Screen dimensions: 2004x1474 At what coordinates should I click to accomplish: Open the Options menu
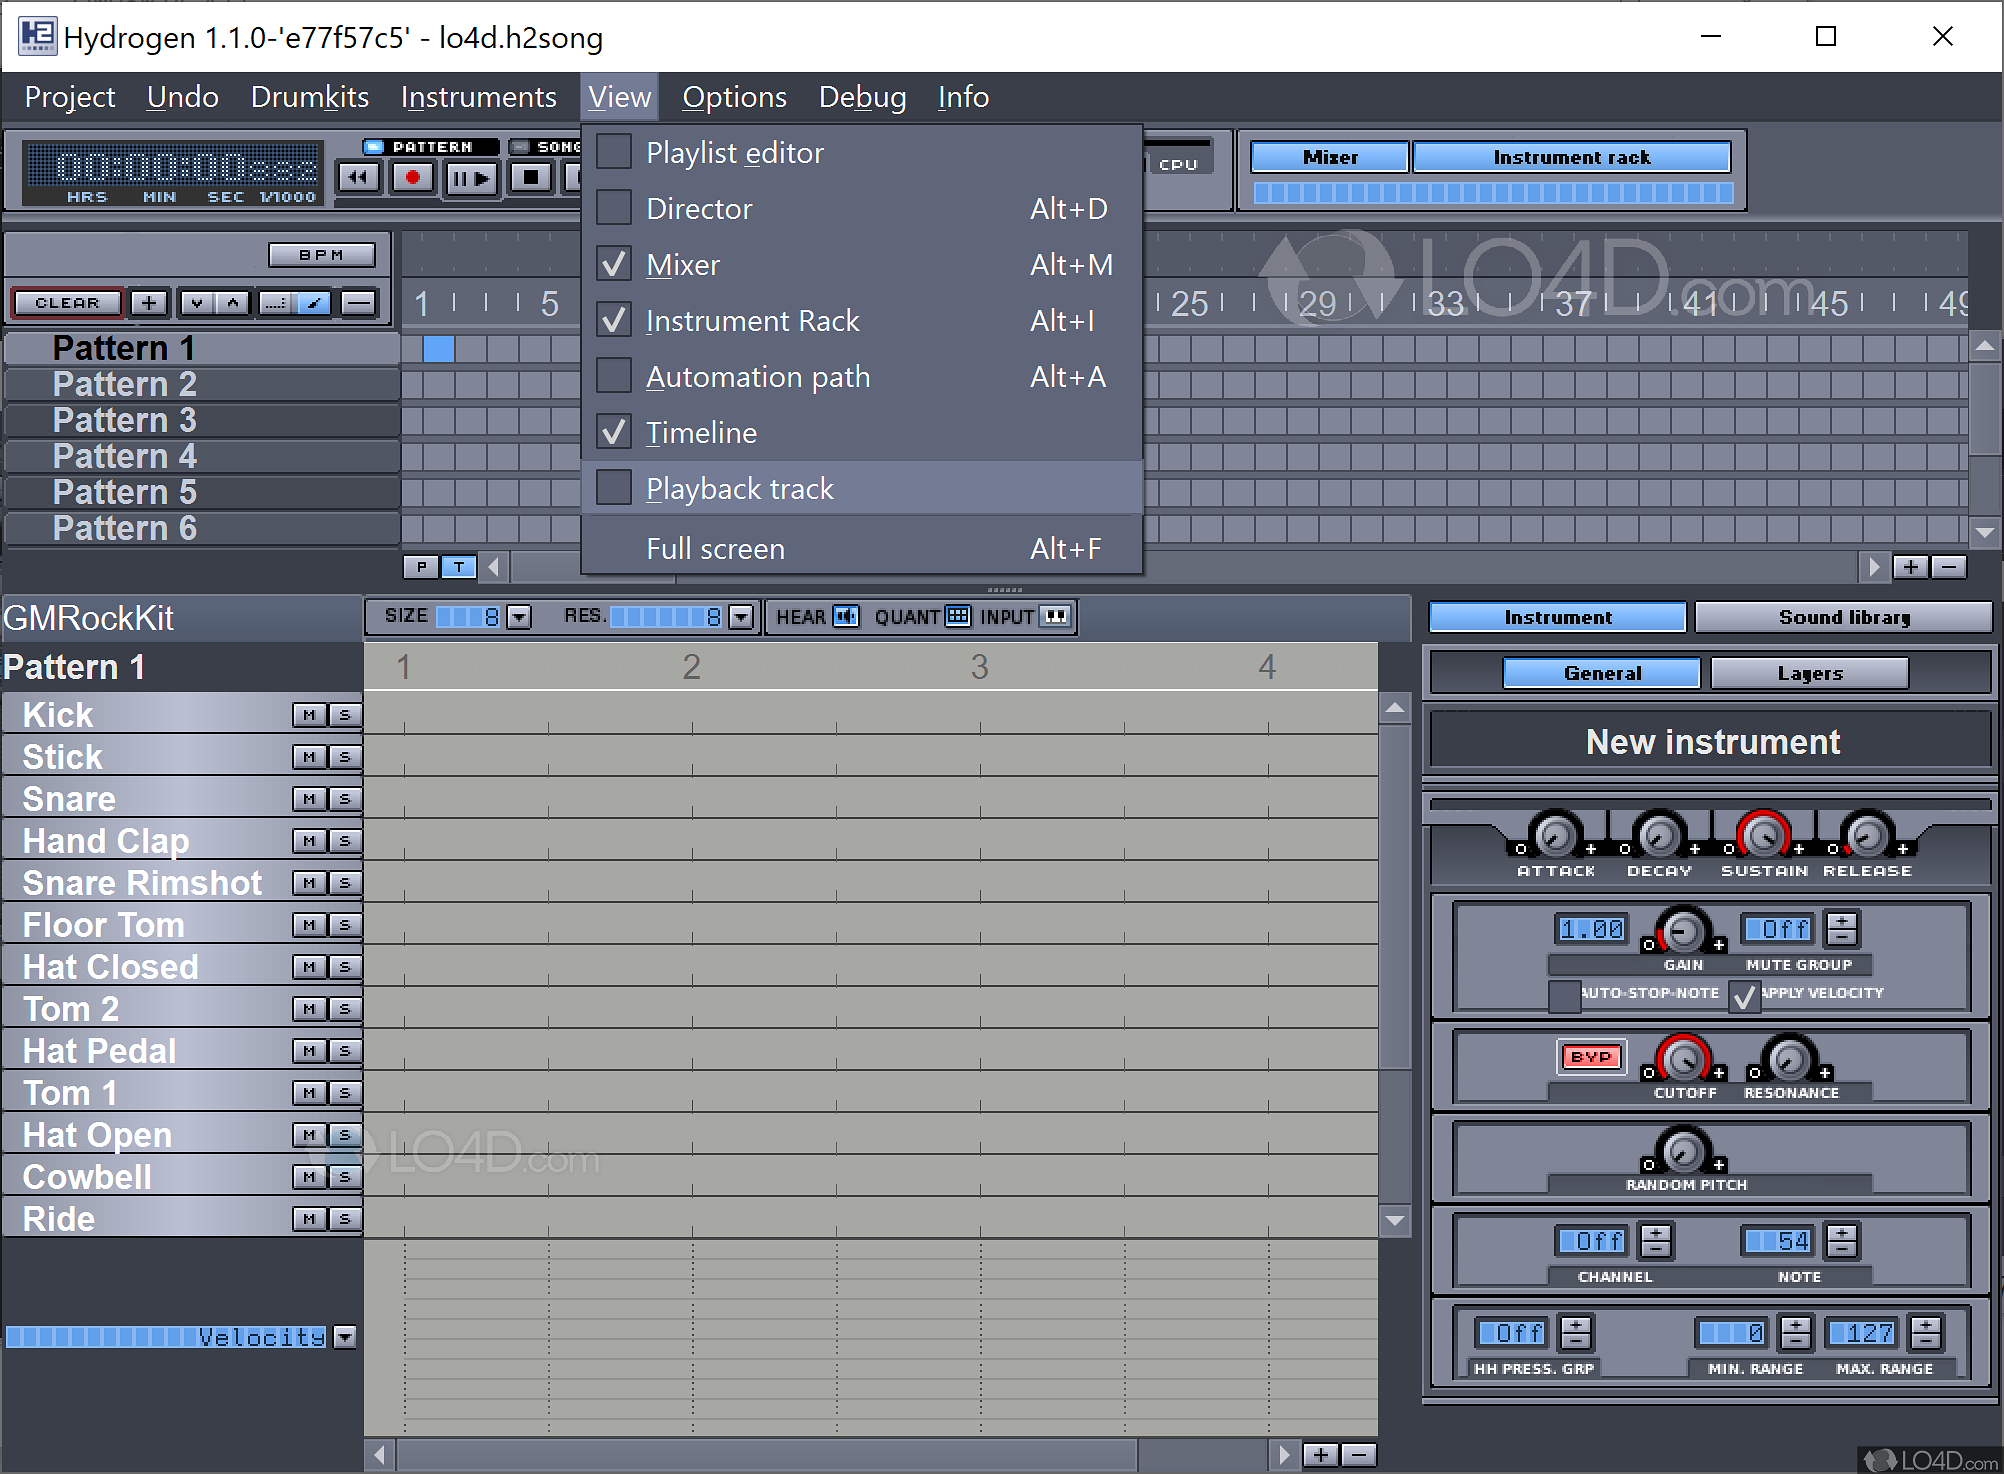734,97
